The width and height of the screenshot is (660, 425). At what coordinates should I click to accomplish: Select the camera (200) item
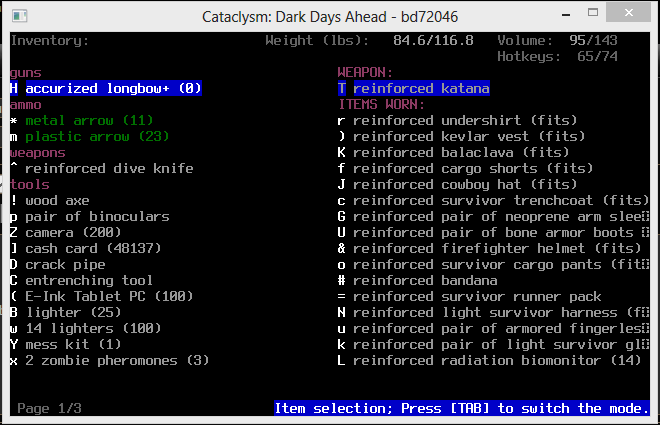pyautogui.click(x=66, y=233)
